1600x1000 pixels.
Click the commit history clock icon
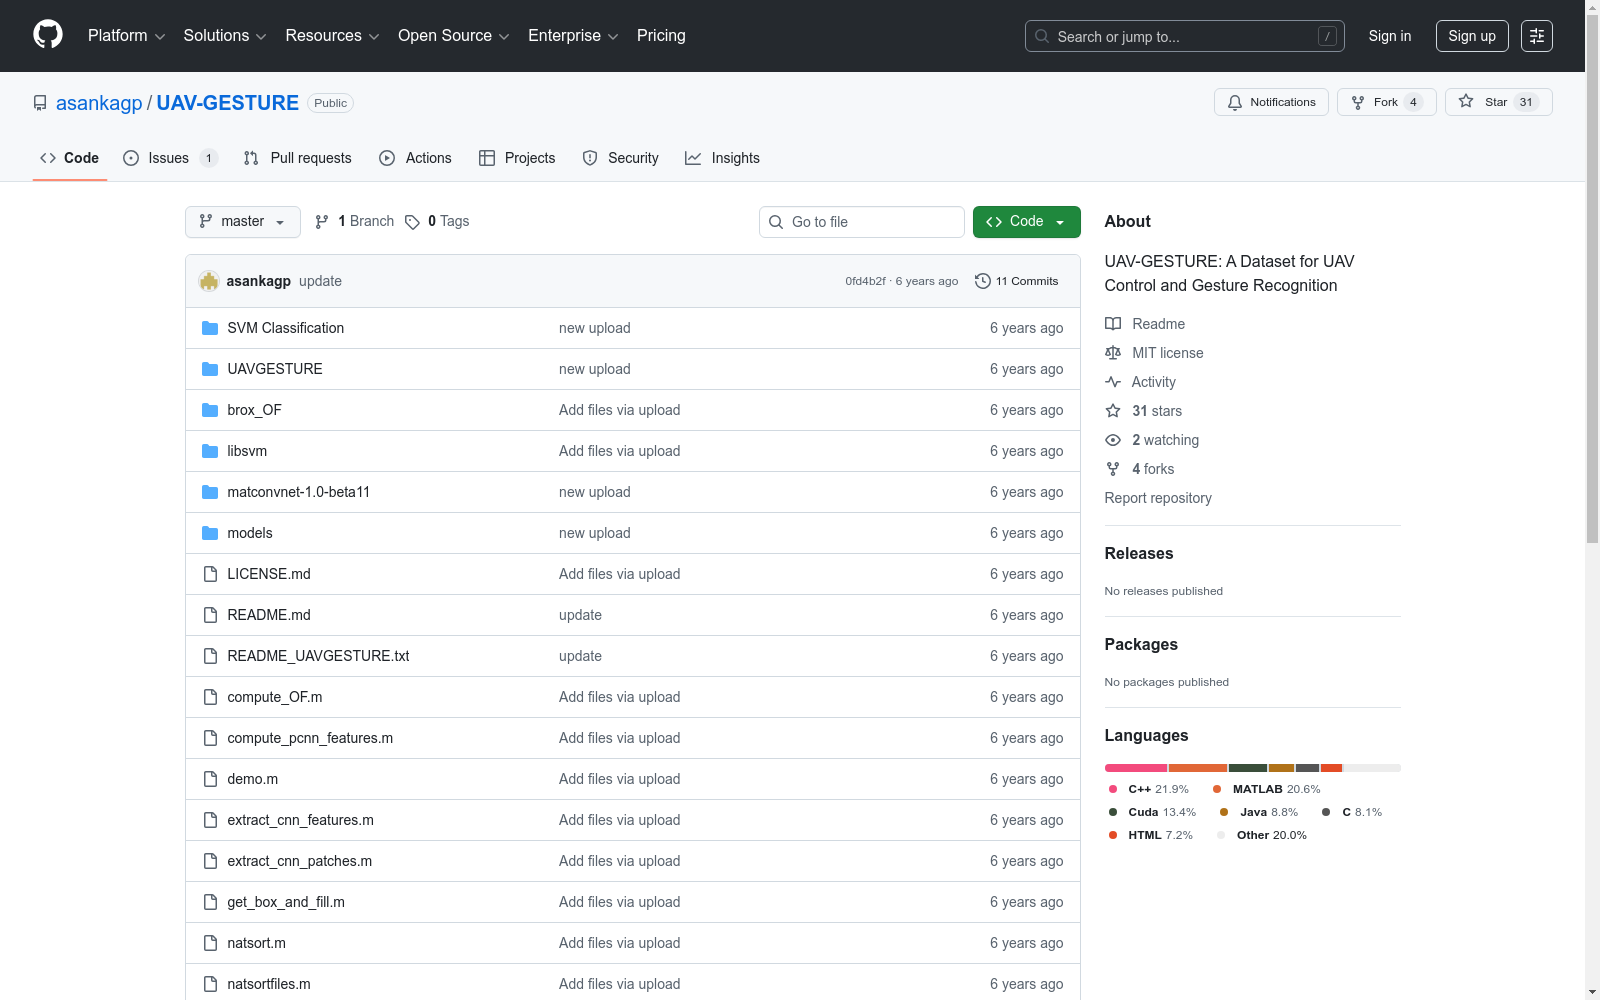(983, 281)
